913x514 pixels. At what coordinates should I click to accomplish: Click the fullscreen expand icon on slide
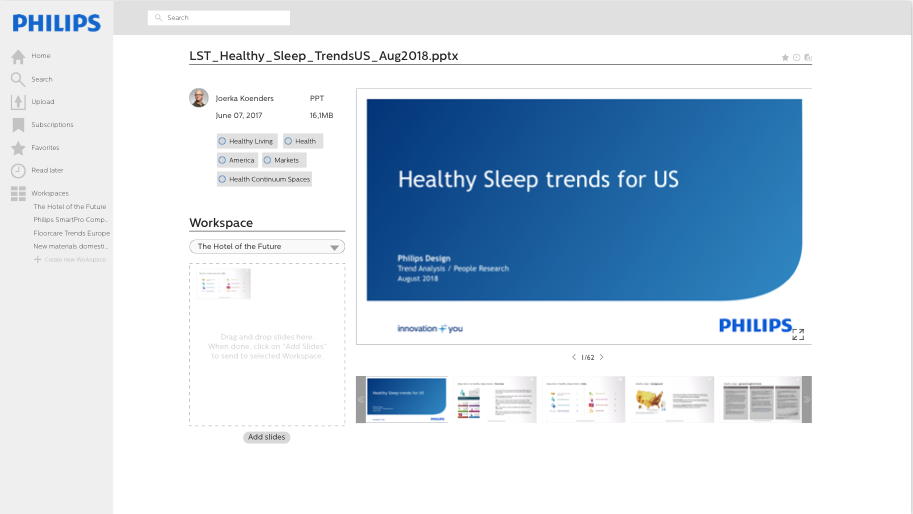(x=798, y=335)
